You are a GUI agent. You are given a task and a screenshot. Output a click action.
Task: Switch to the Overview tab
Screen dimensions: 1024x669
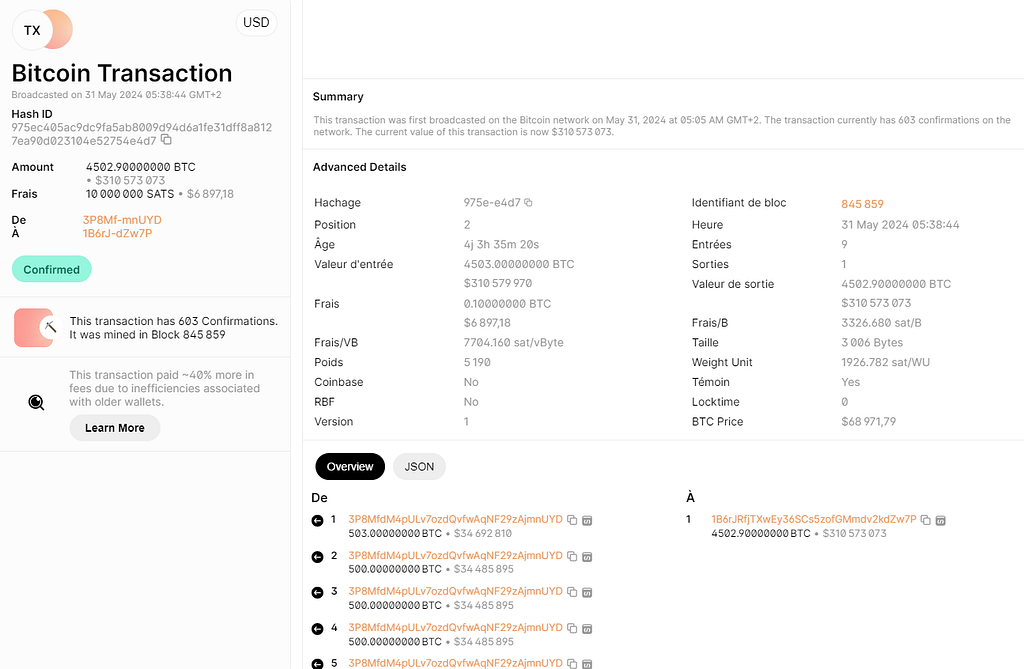(350, 466)
